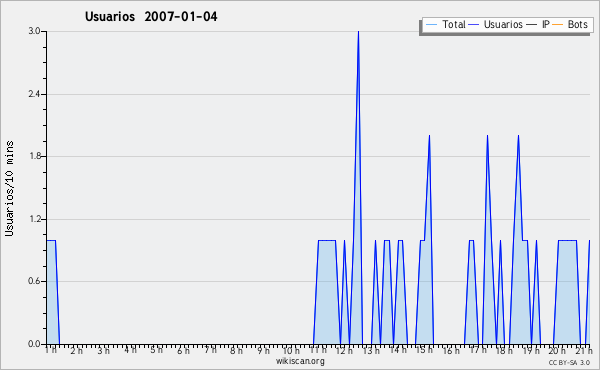Click the 3.0 y-axis value
Viewport: 600px width, 370px height.
(x=35, y=31)
